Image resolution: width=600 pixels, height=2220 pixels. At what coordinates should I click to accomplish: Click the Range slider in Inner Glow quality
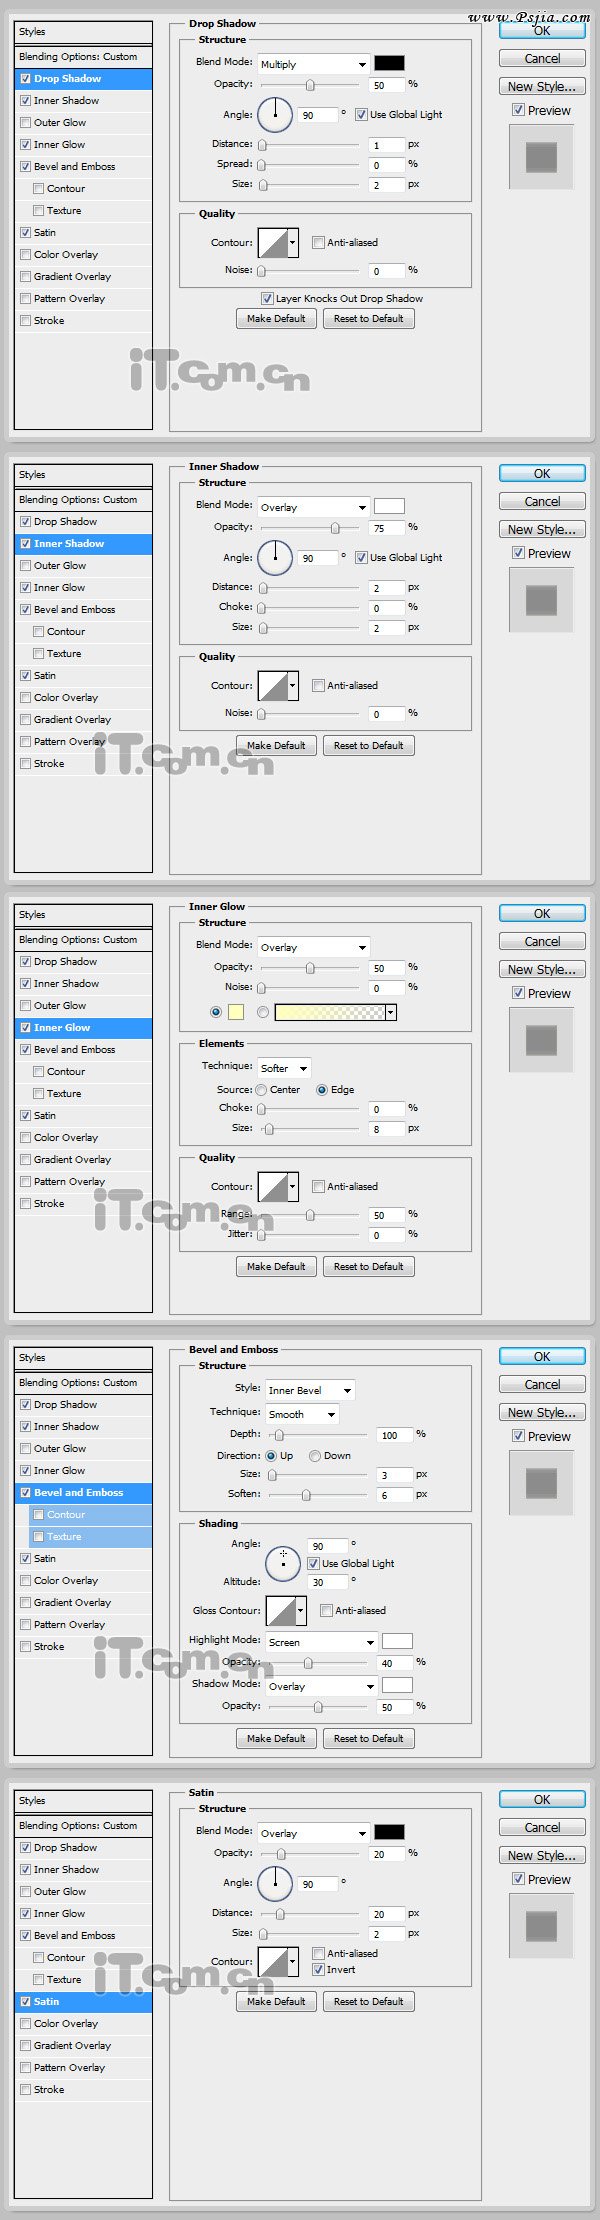pyautogui.click(x=309, y=1215)
